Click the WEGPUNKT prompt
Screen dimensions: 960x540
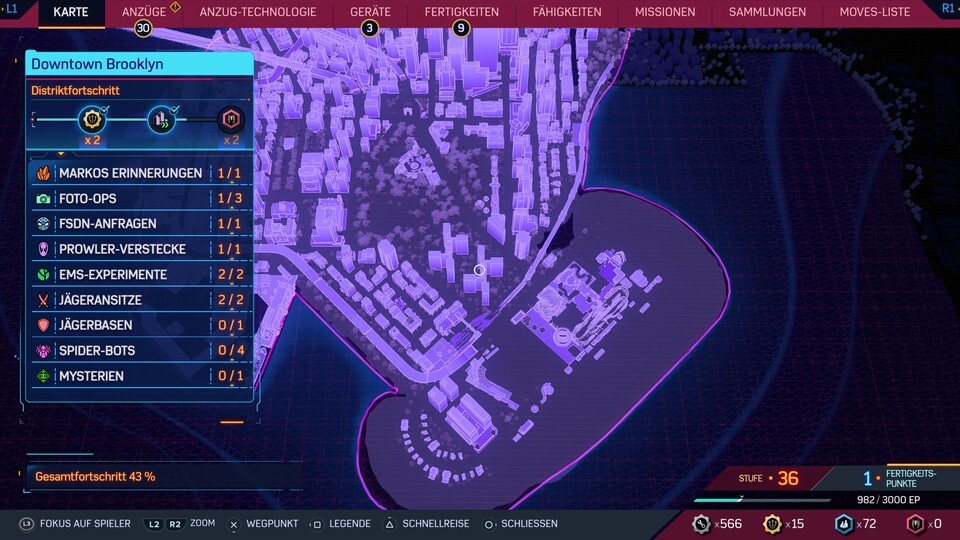(x=263, y=524)
